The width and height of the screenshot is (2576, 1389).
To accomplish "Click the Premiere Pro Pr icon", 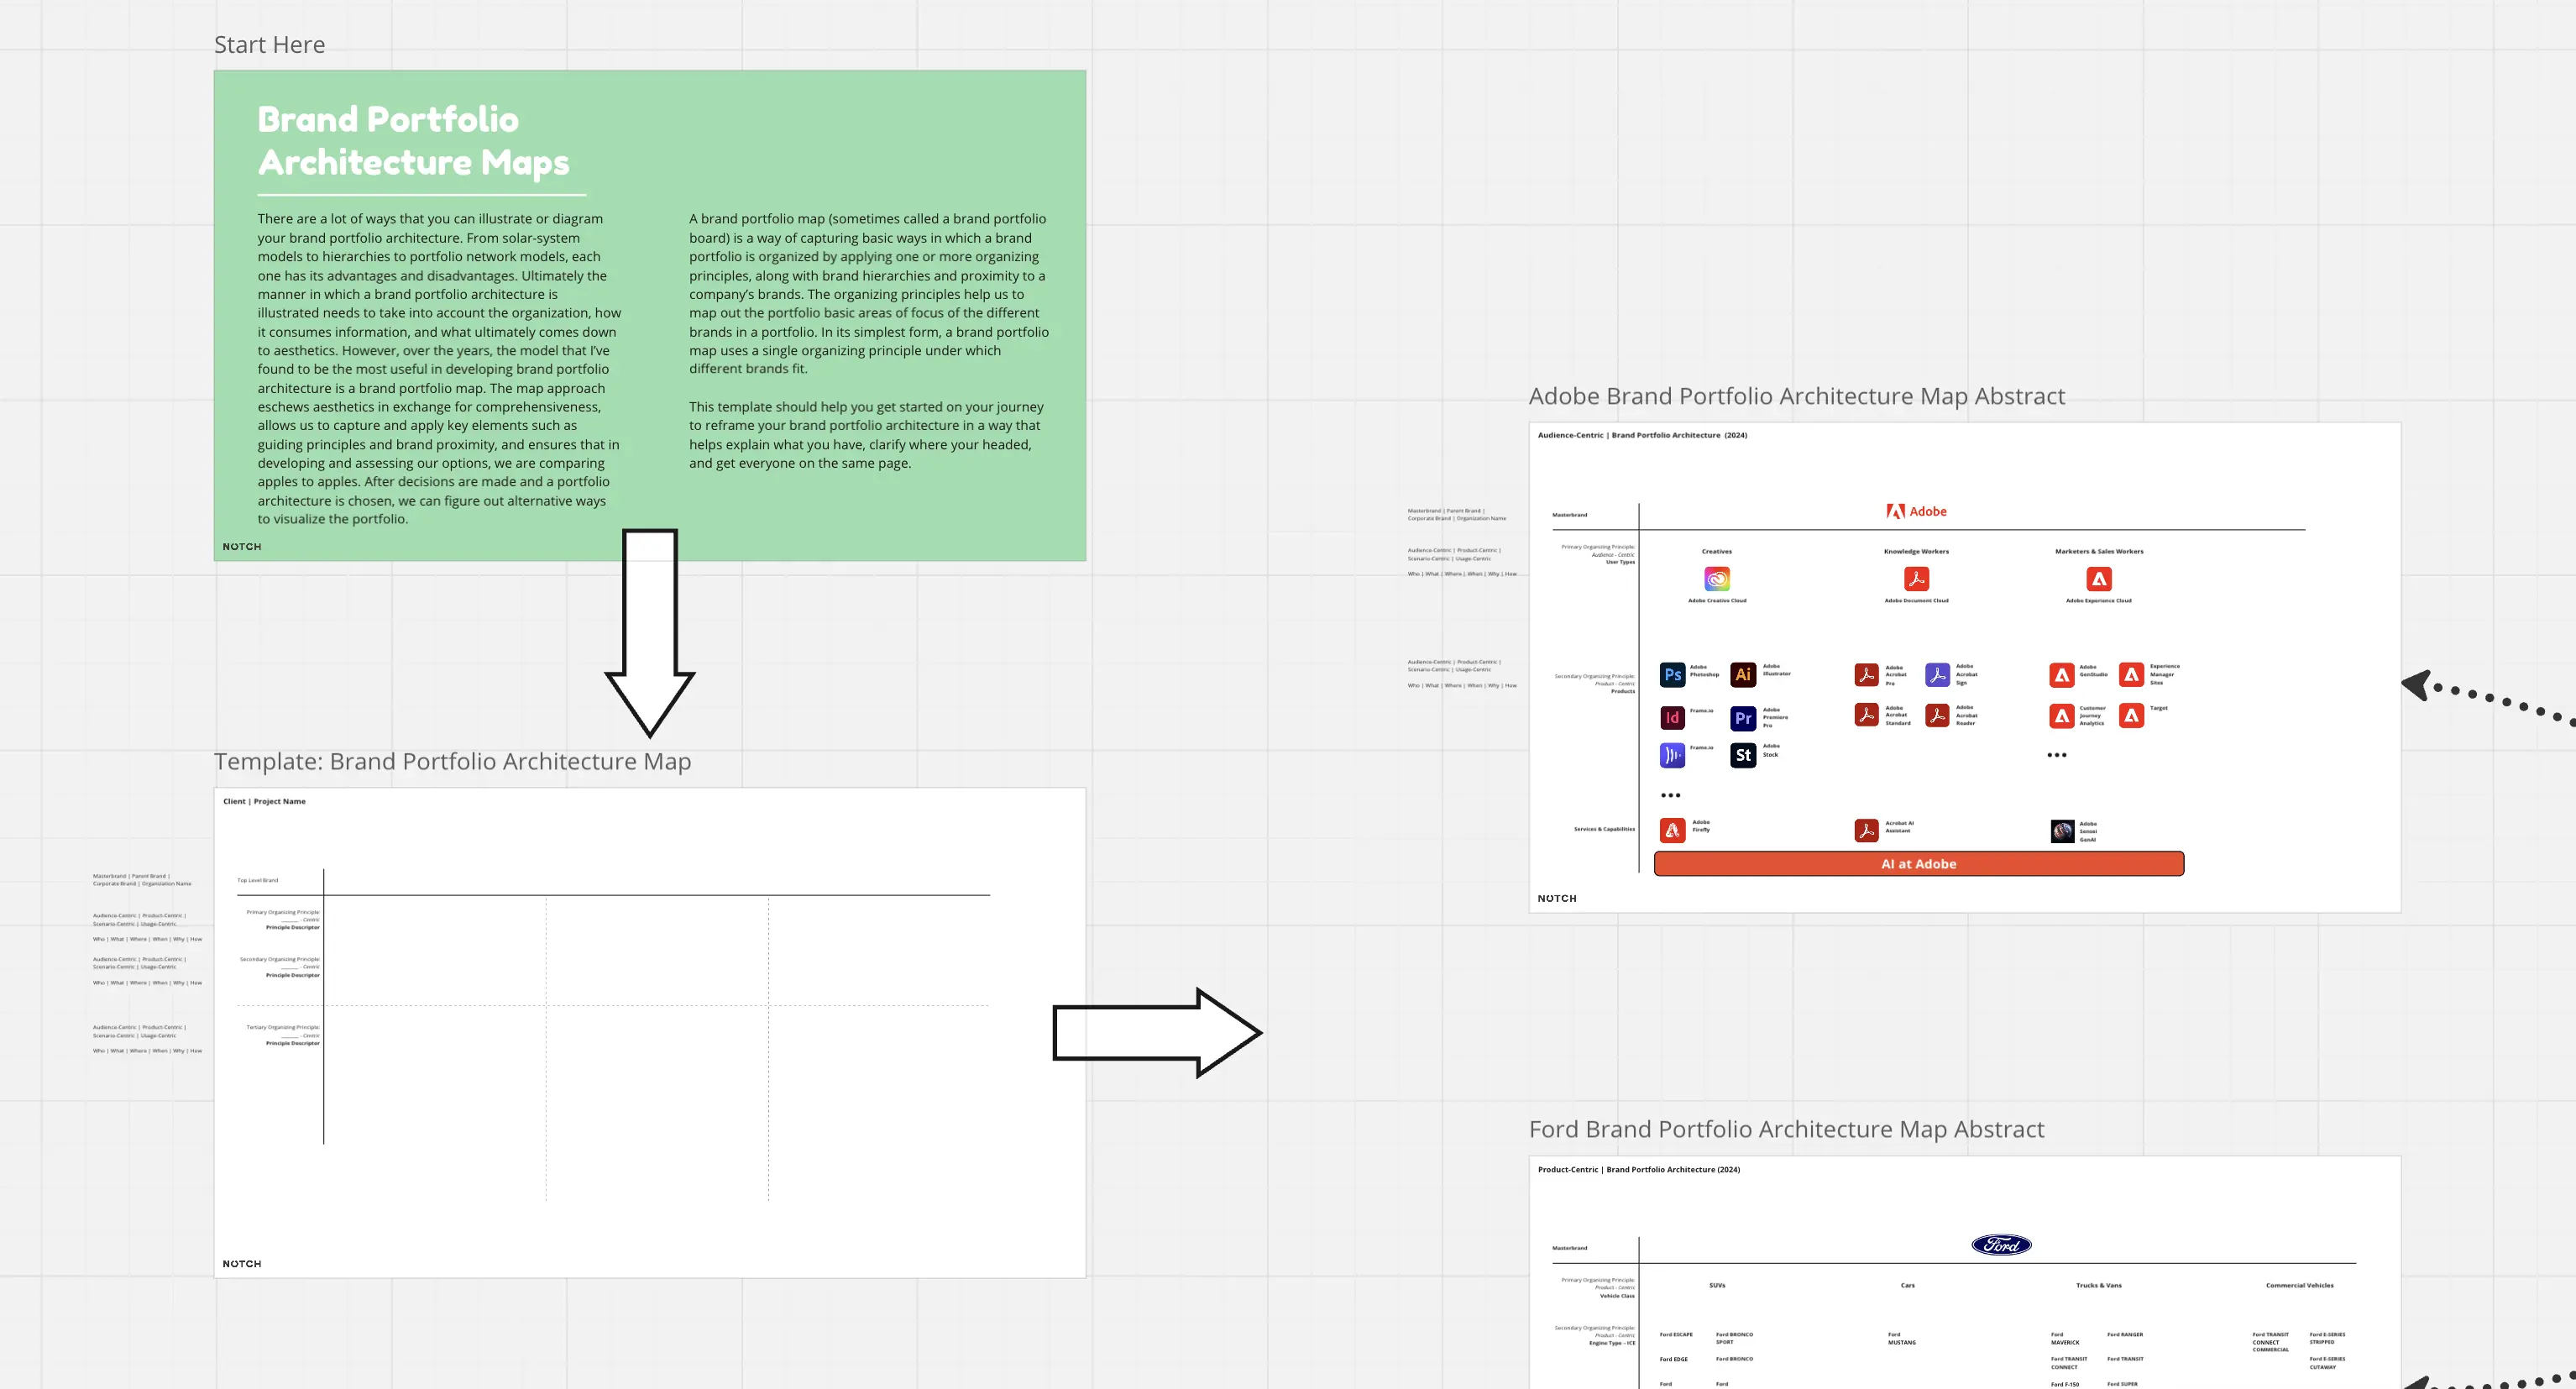I will [x=1743, y=718].
